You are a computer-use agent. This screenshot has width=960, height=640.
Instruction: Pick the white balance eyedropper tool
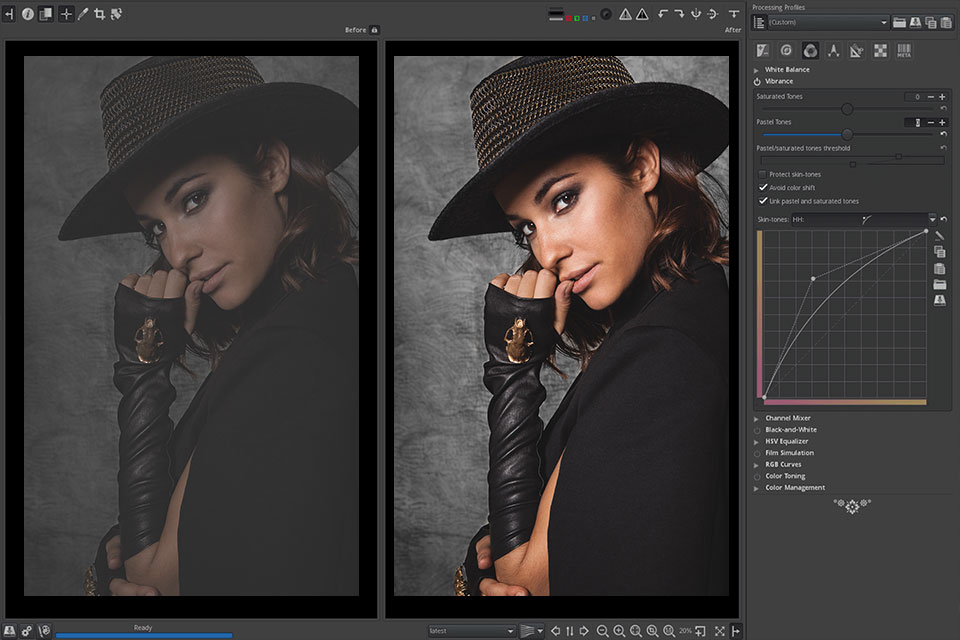(83, 14)
